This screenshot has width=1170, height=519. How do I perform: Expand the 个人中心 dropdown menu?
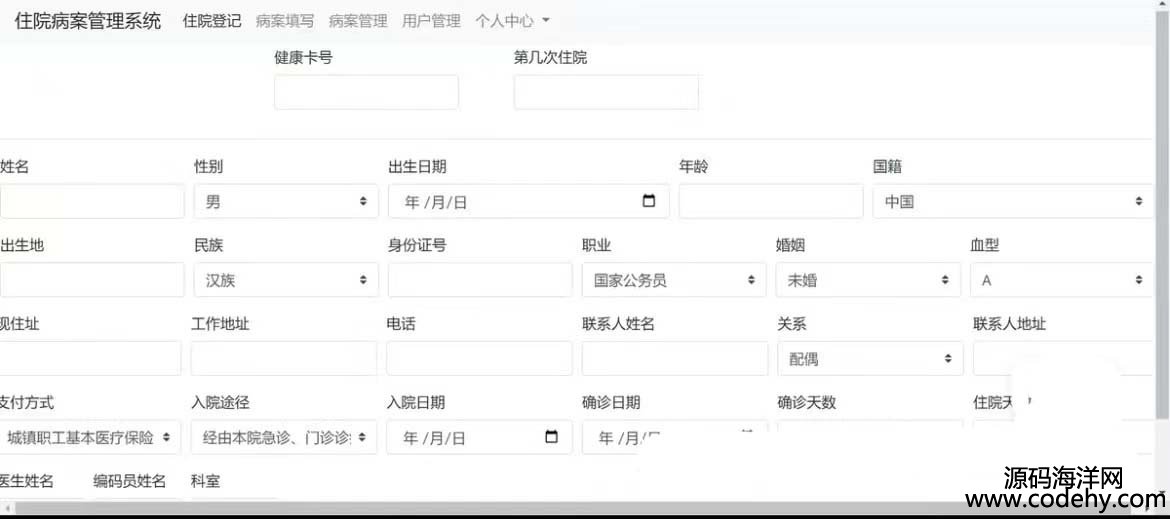(x=512, y=21)
